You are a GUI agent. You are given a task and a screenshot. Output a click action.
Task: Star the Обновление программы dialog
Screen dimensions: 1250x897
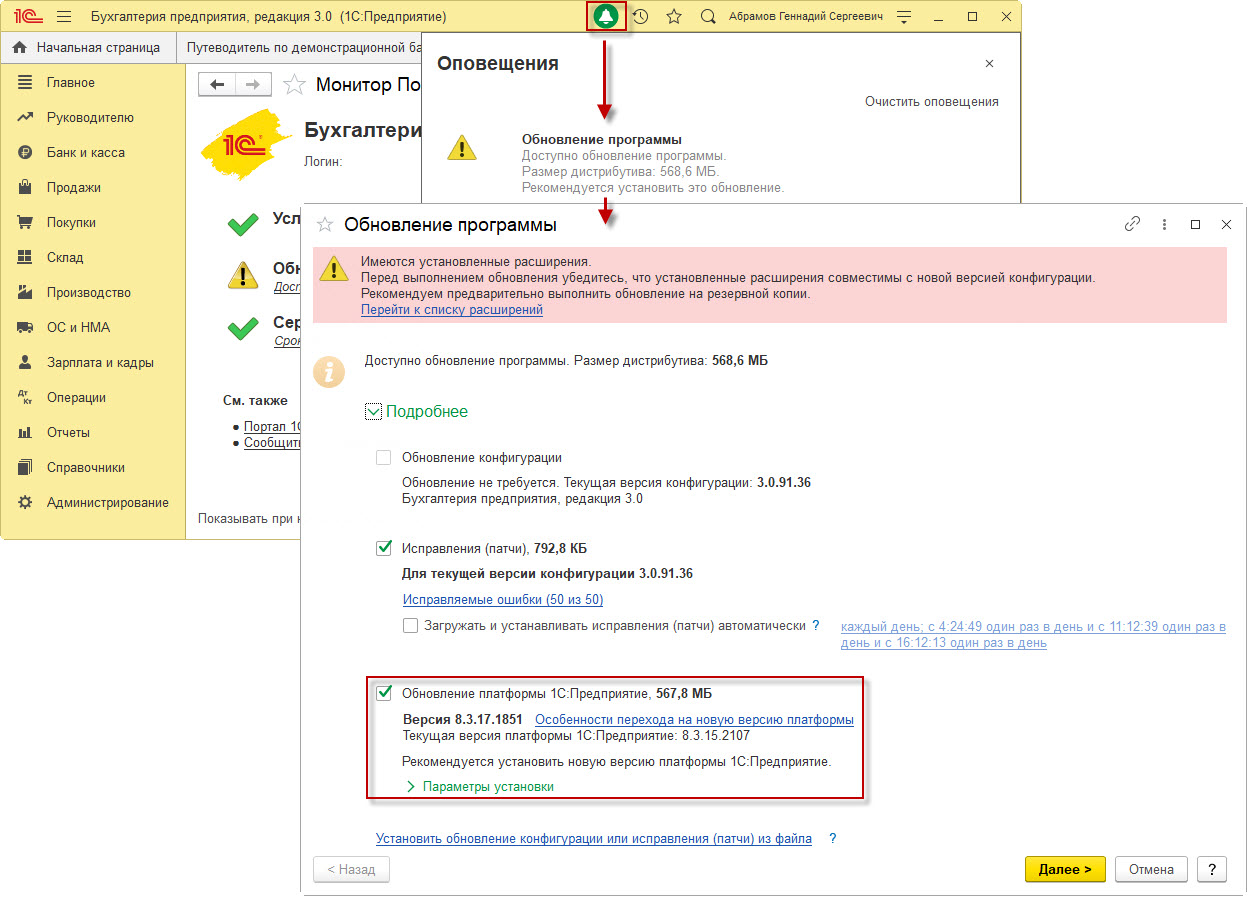324,225
